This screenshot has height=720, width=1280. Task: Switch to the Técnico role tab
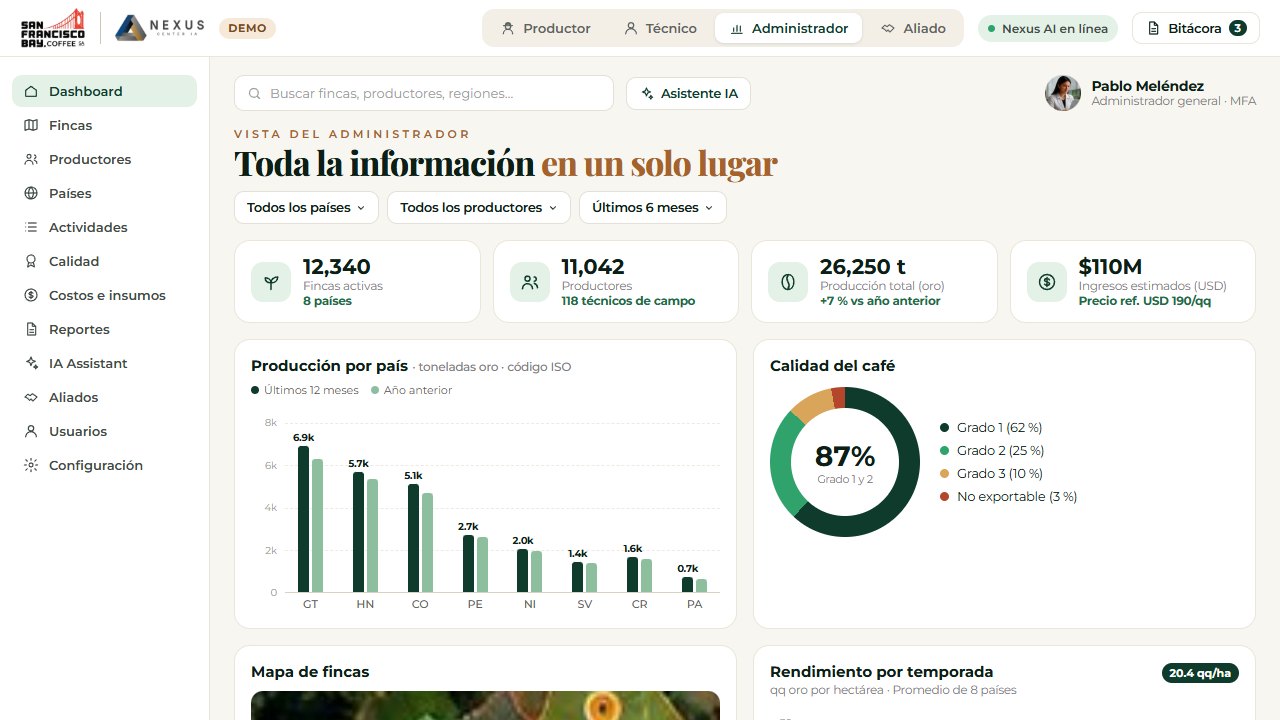(660, 28)
